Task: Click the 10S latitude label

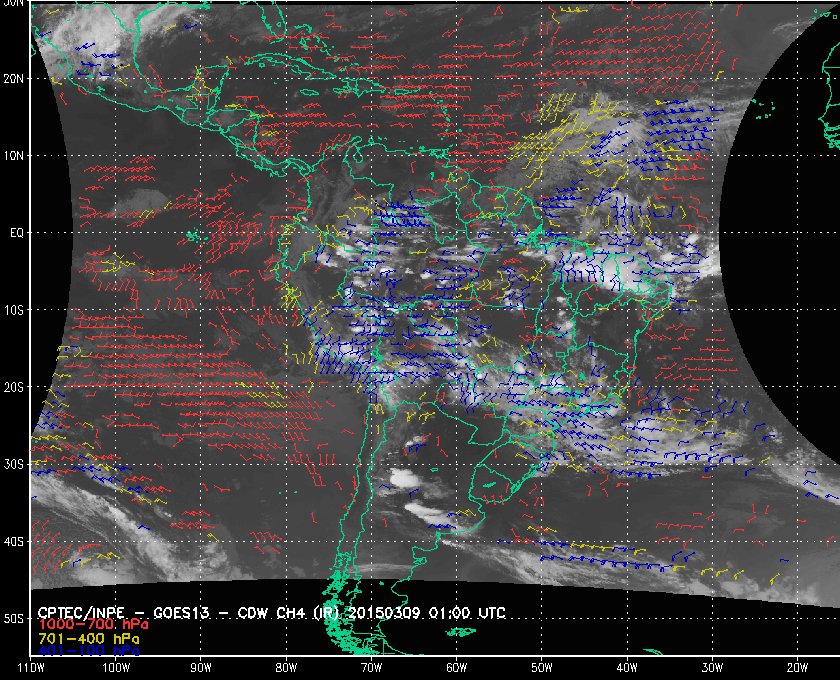Action: [x=12, y=310]
